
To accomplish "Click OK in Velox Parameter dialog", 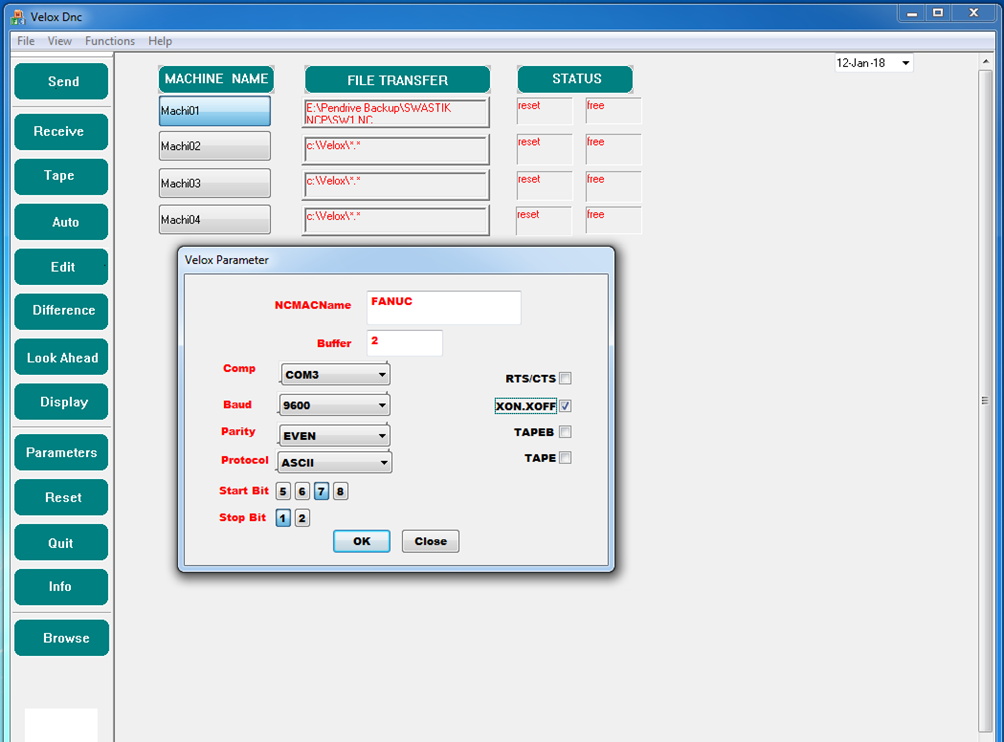I will (361, 541).
